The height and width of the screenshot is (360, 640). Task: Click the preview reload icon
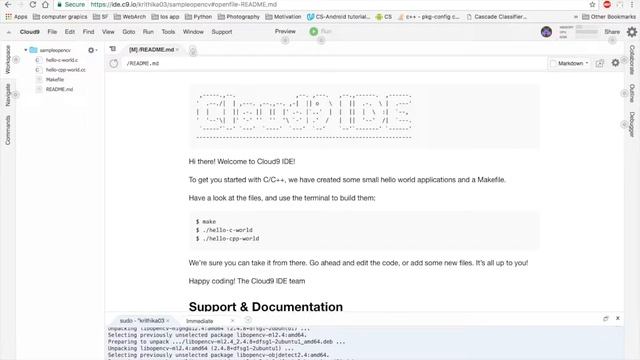coord(114,63)
